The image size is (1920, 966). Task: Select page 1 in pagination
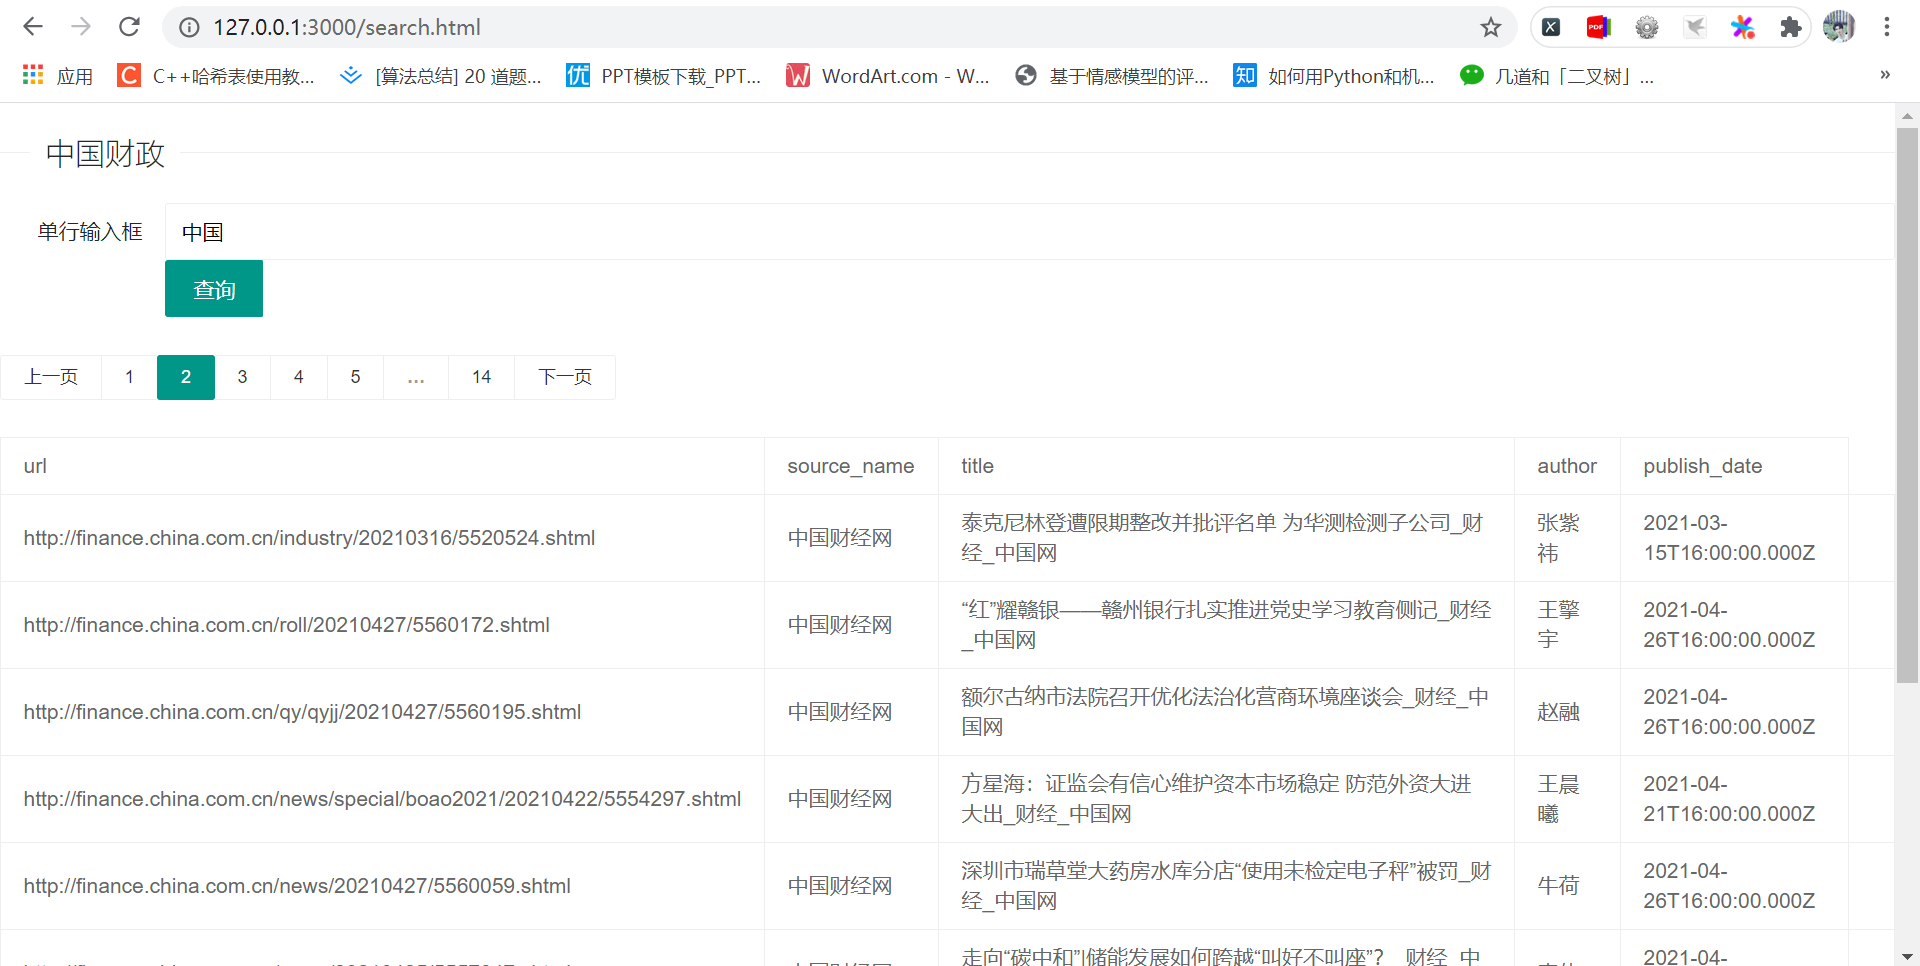pos(129,377)
